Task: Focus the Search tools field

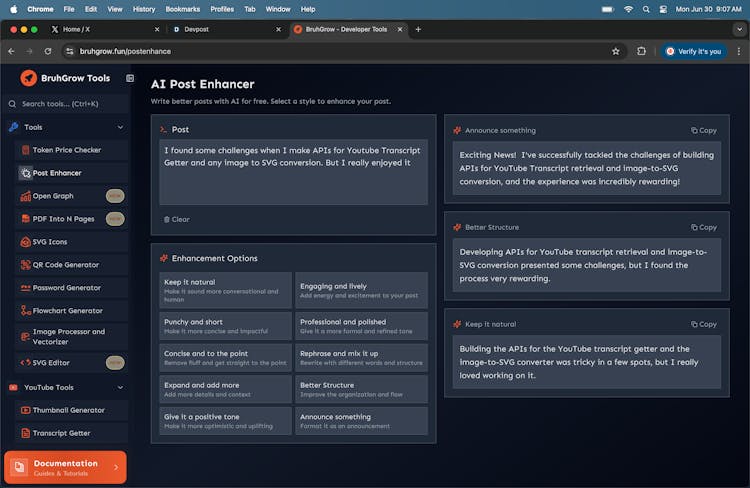Action: (x=65, y=103)
